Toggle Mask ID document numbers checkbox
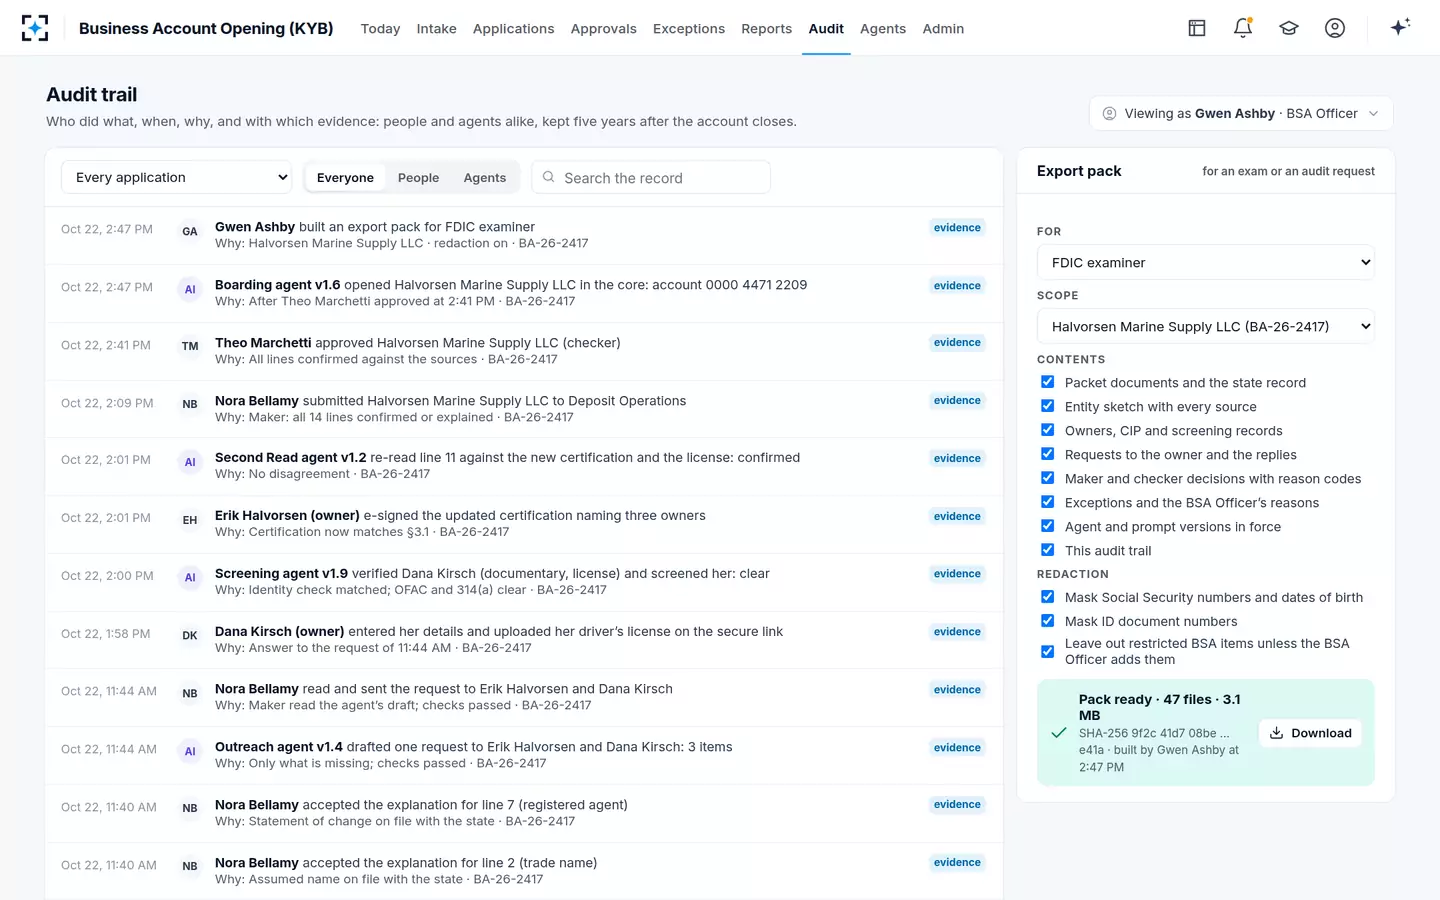The image size is (1440, 900). (x=1047, y=621)
